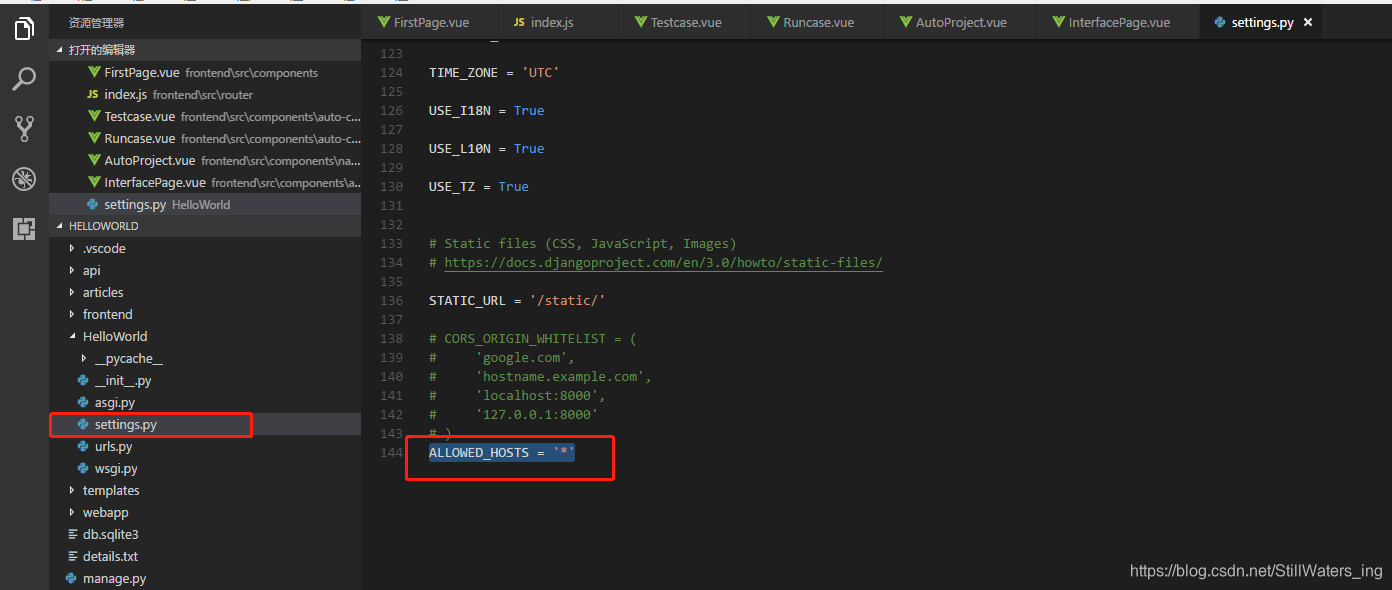Click the 'localhost:8000' comment line
This screenshot has width=1392, height=590.
tap(517, 395)
